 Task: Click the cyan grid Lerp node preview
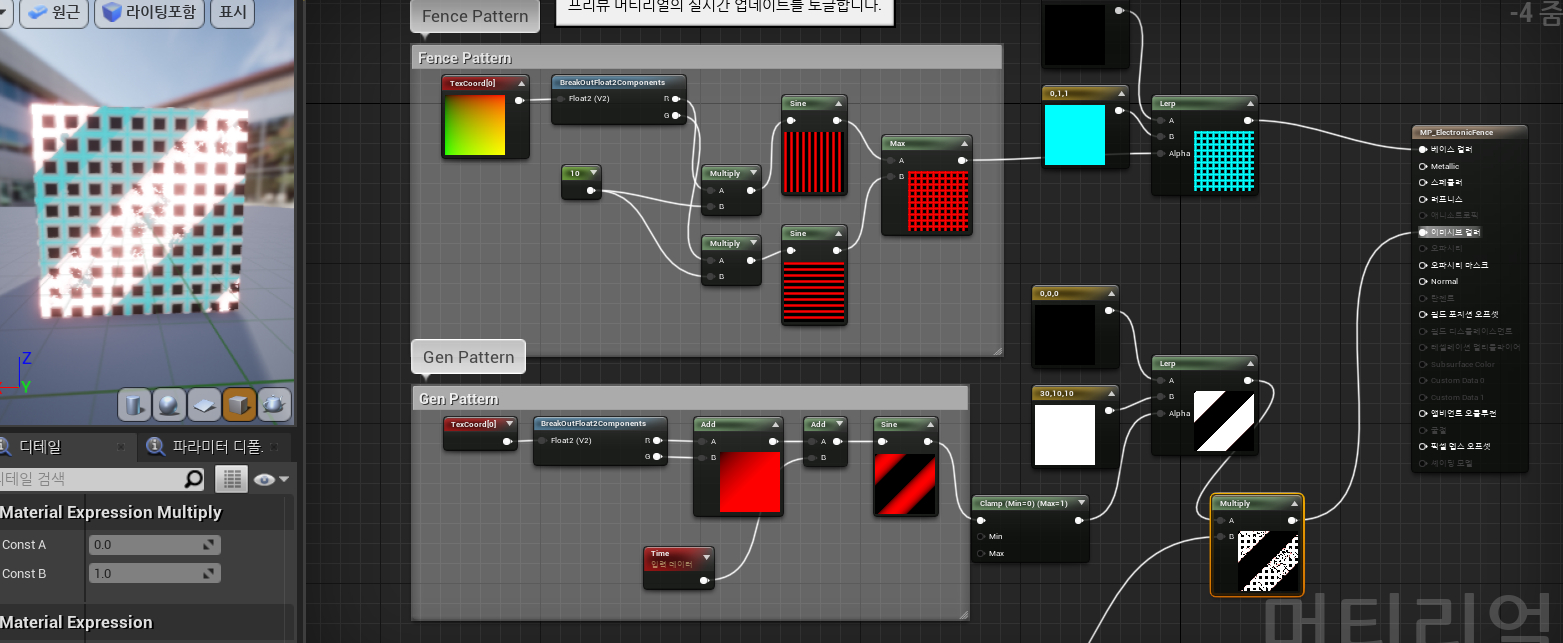click(x=1224, y=161)
